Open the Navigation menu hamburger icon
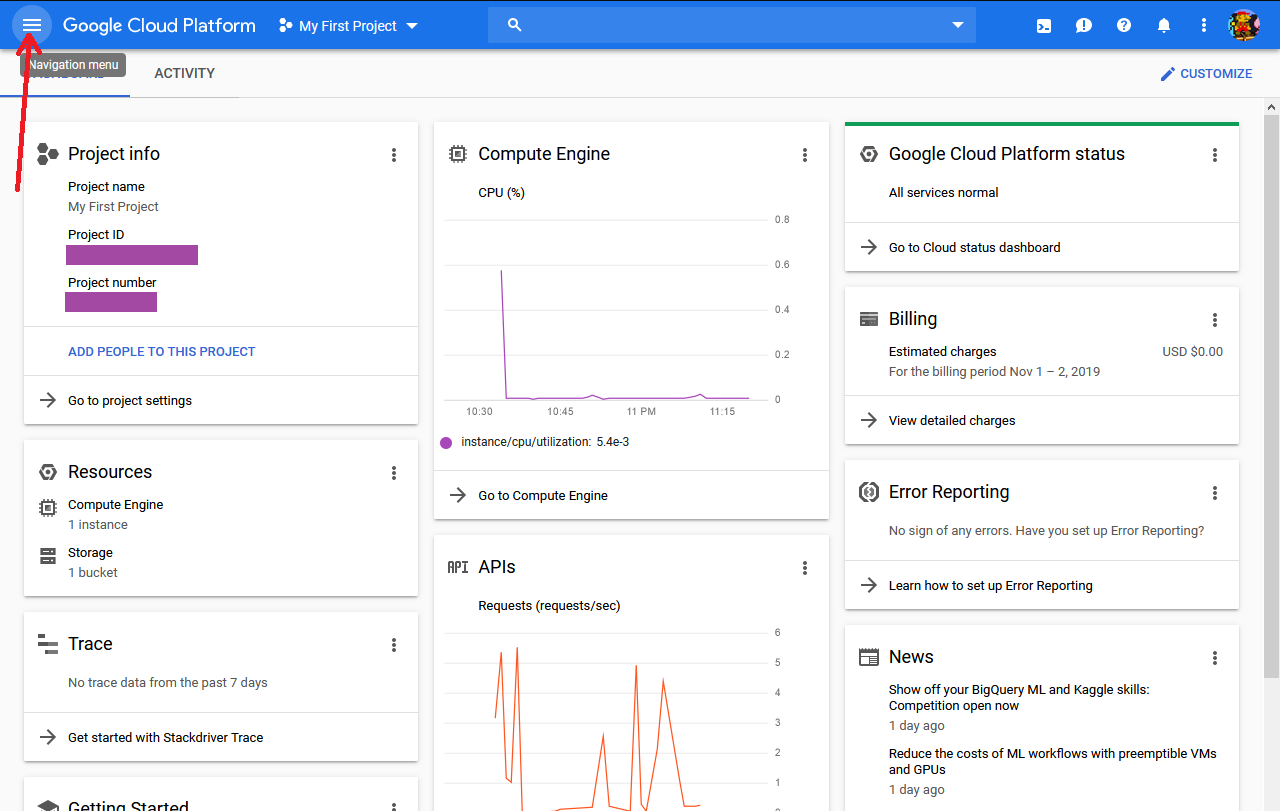The width and height of the screenshot is (1280, 811). click(32, 25)
